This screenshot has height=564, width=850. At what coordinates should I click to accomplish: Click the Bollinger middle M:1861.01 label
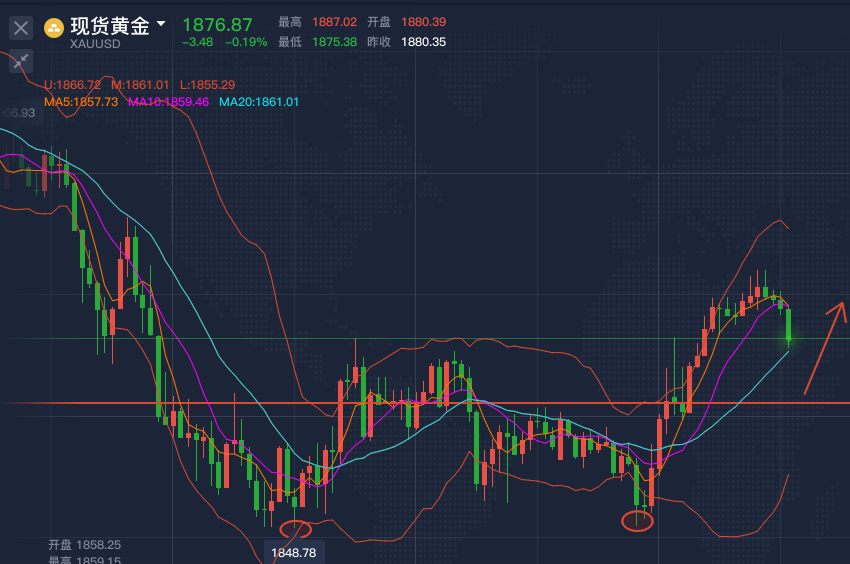pyautogui.click(x=140, y=85)
